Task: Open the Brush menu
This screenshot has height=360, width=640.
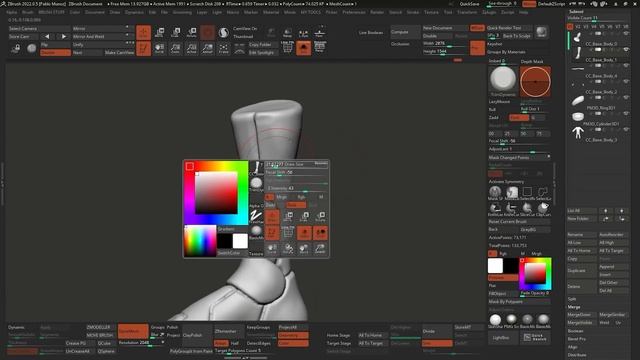Action: click(28, 12)
